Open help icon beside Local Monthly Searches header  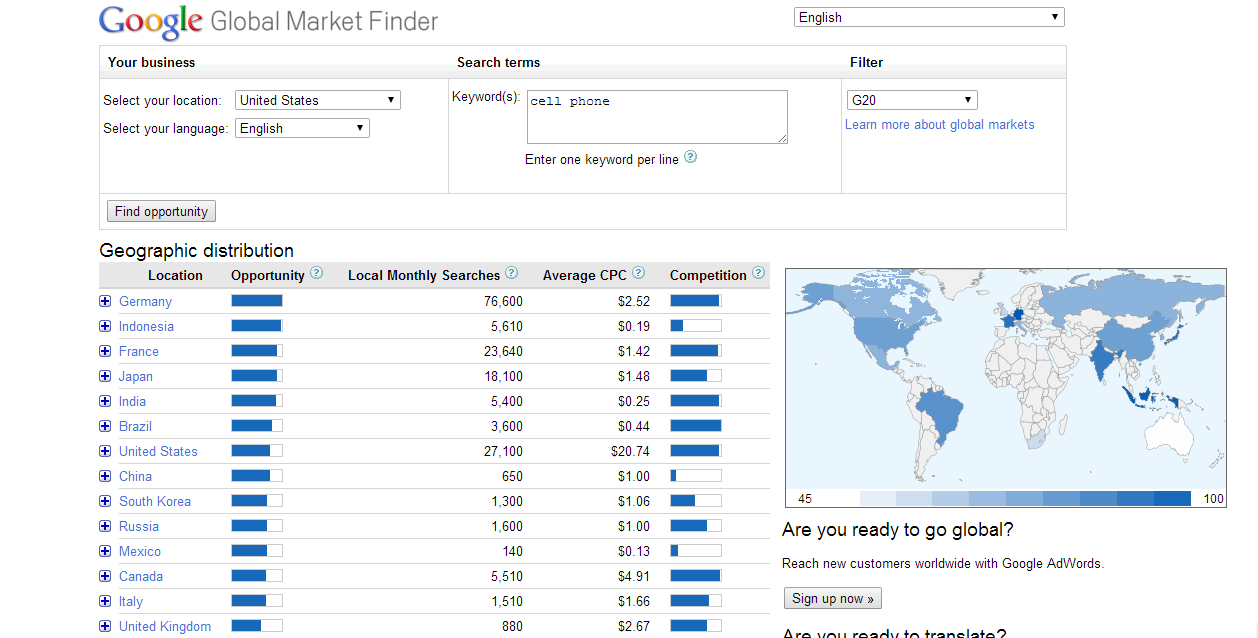tap(512, 273)
